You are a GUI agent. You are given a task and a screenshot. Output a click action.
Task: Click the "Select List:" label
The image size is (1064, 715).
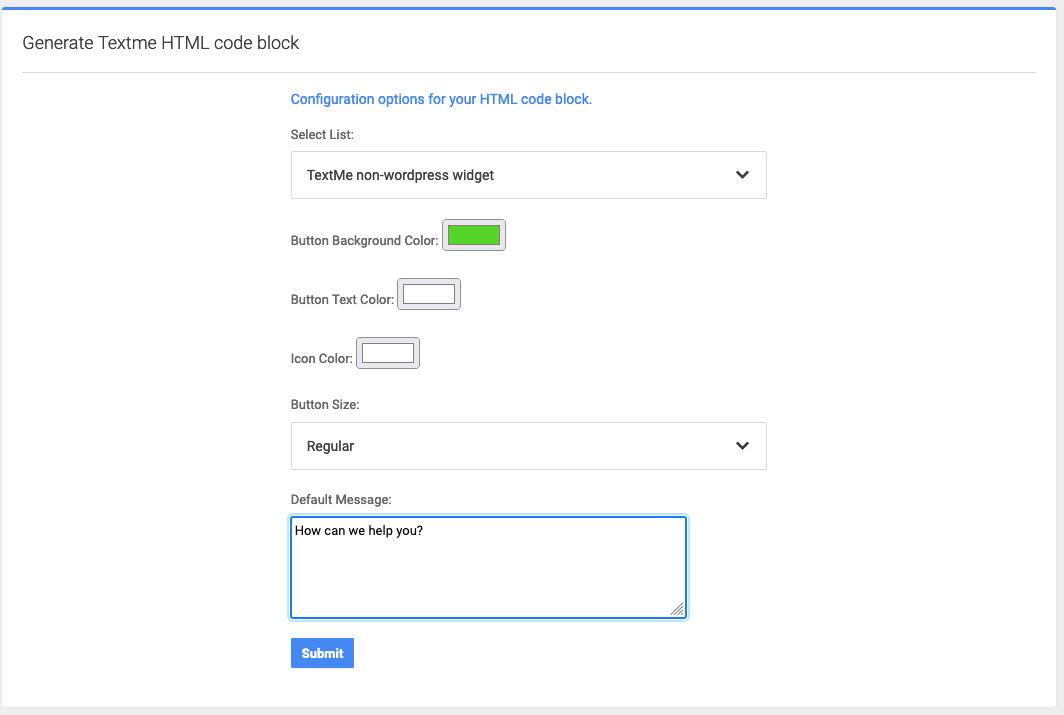coord(322,134)
